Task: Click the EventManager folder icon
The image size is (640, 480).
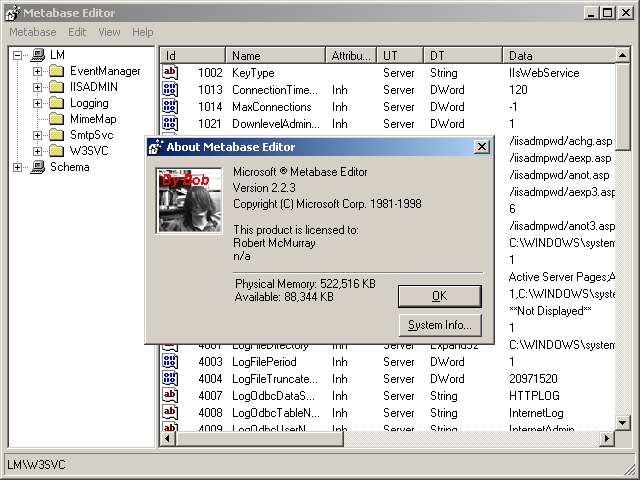Action: coord(56,71)
